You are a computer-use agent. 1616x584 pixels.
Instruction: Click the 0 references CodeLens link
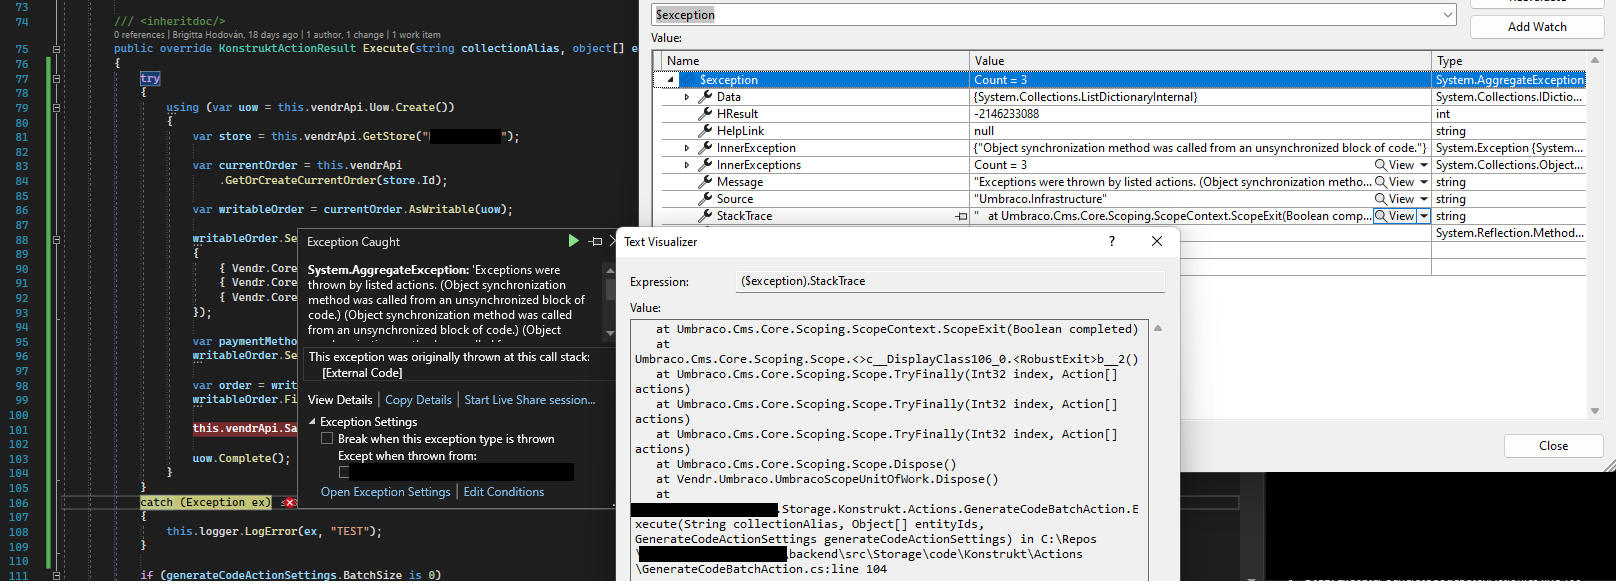point(139,35)
